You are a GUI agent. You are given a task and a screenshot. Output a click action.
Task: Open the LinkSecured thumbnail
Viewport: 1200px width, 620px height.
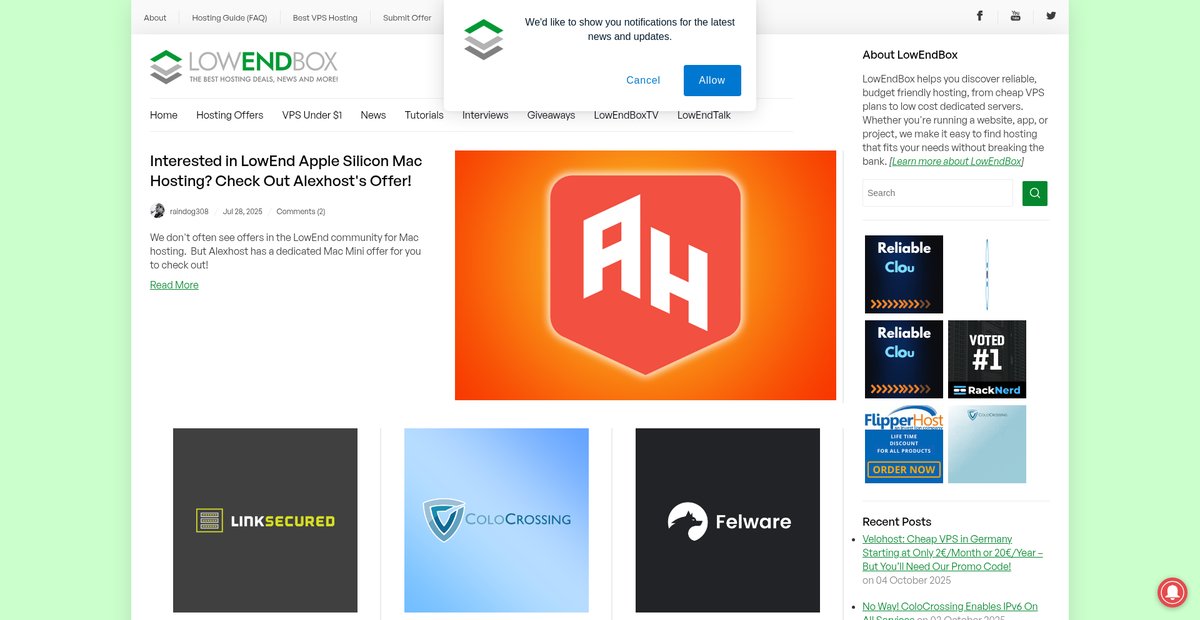point(265,520)
